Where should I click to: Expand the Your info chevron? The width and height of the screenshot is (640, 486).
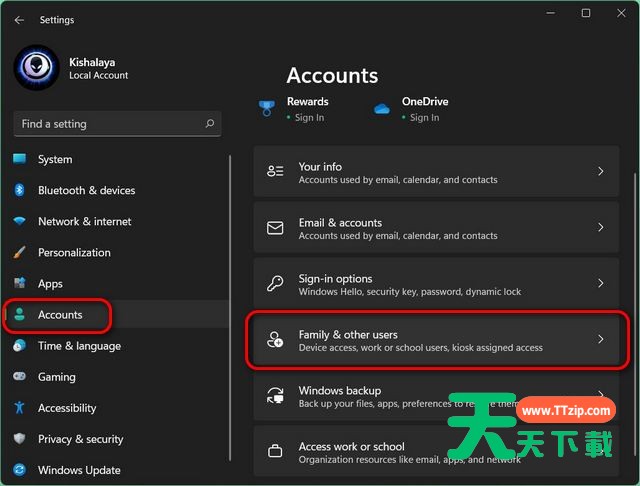600,172
